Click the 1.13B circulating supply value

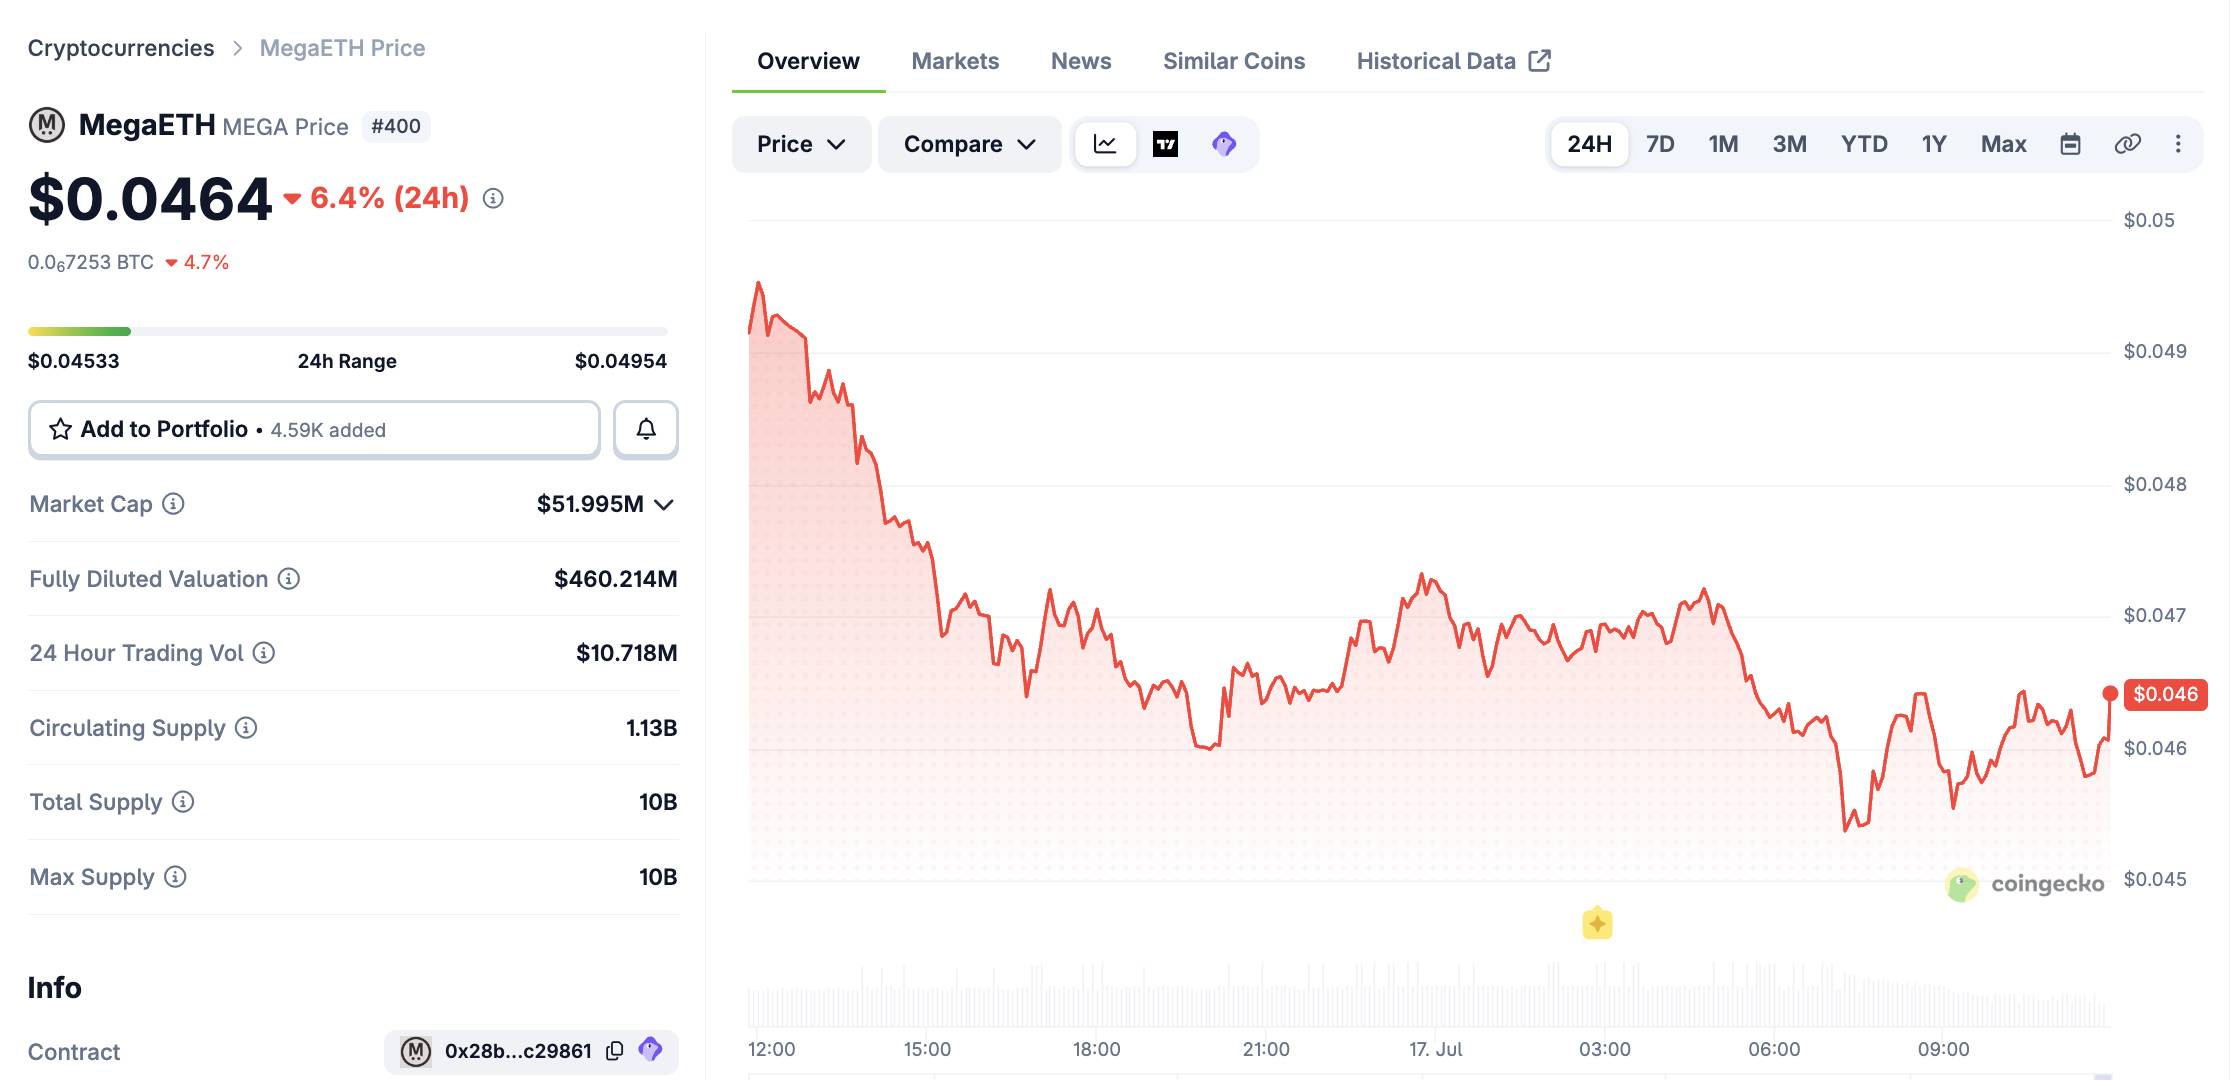pos(651,728)
